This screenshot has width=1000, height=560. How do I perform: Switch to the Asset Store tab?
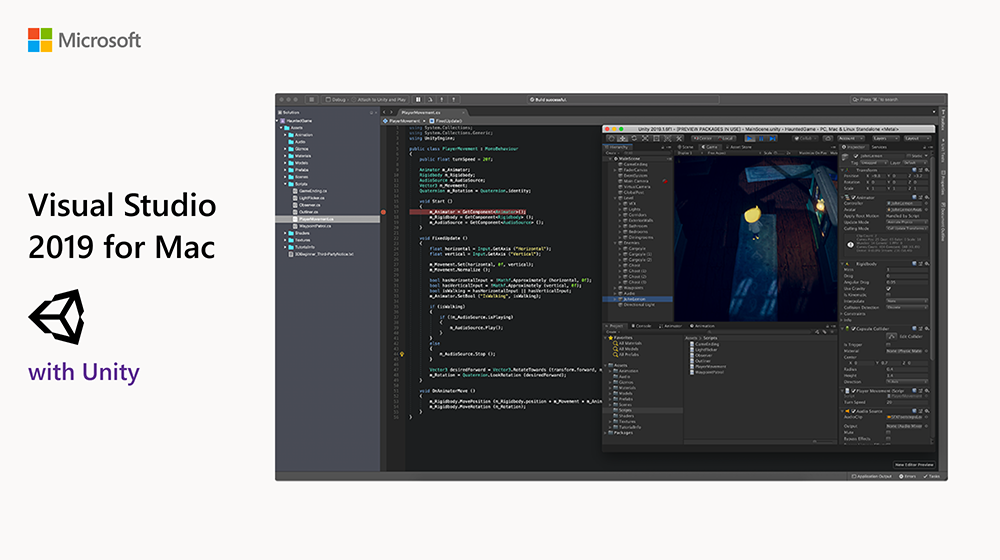(x=739, y=147)
